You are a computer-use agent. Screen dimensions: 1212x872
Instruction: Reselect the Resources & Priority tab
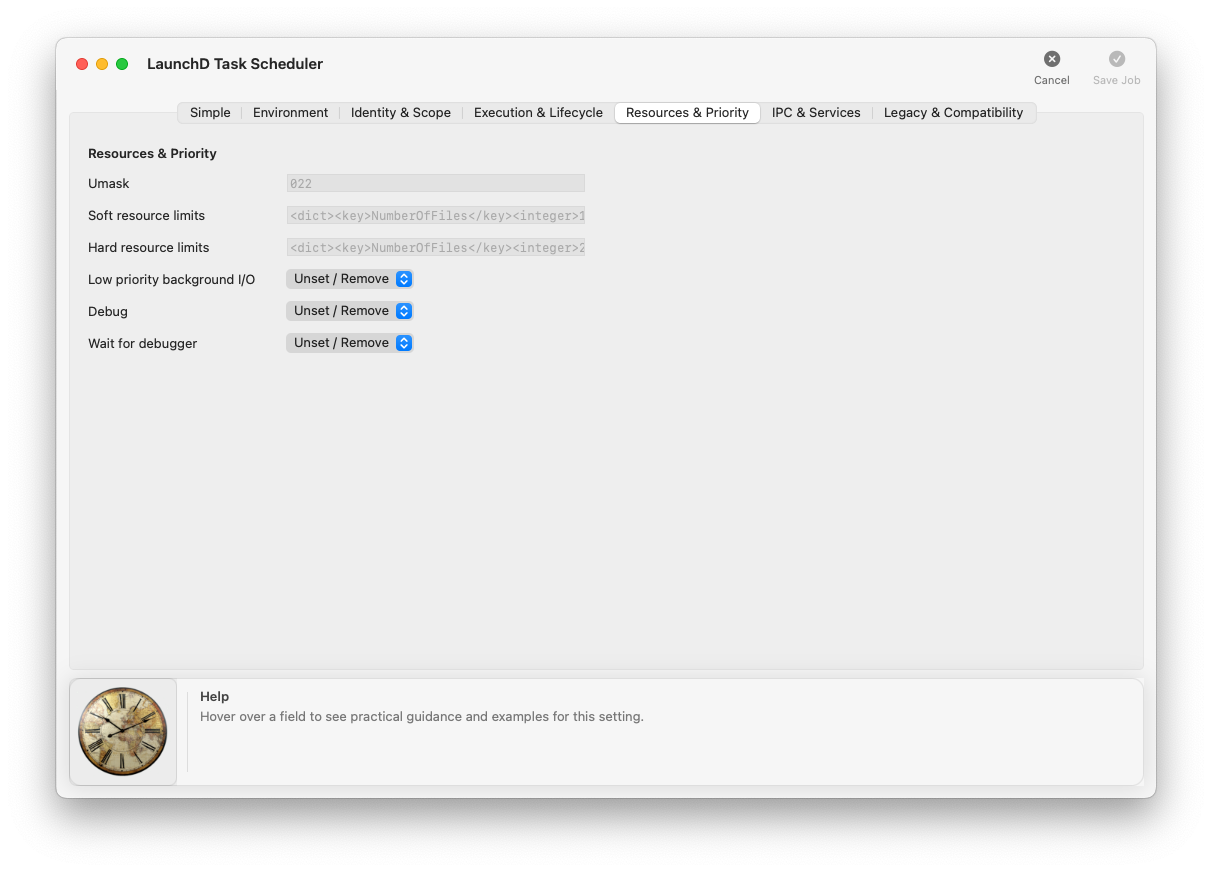(687, 112)
